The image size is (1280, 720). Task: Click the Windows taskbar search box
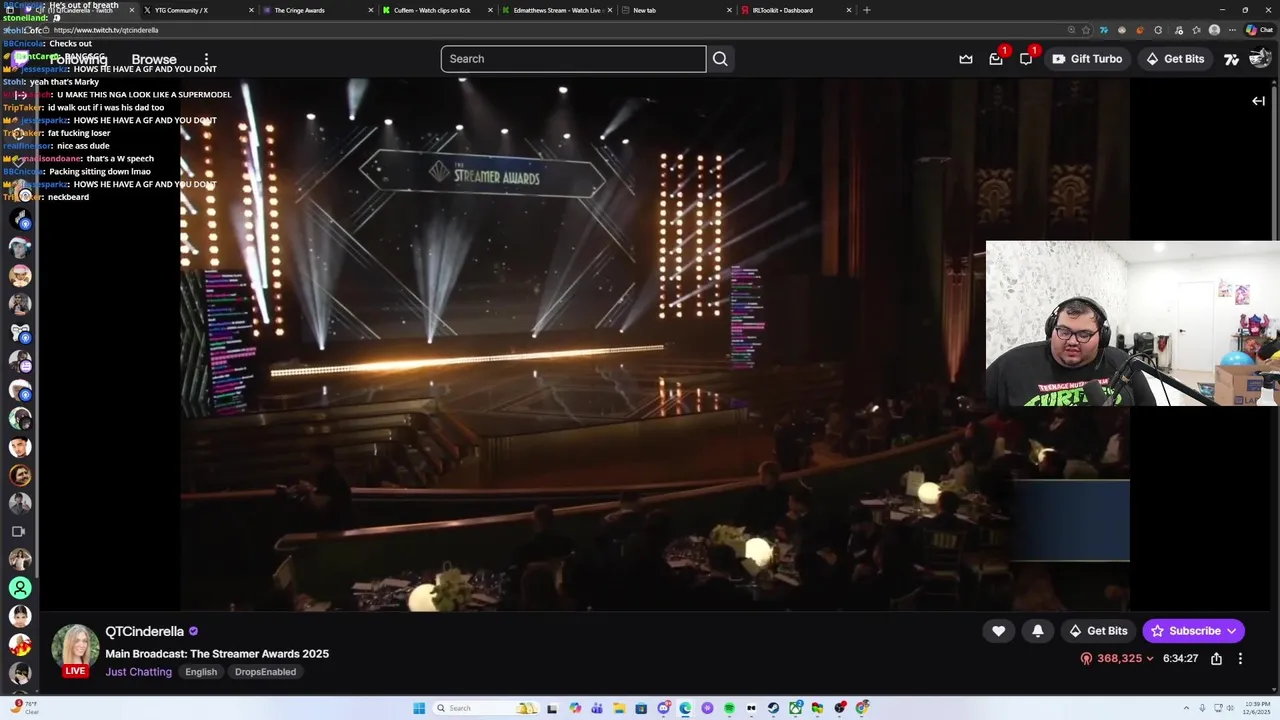486,708
